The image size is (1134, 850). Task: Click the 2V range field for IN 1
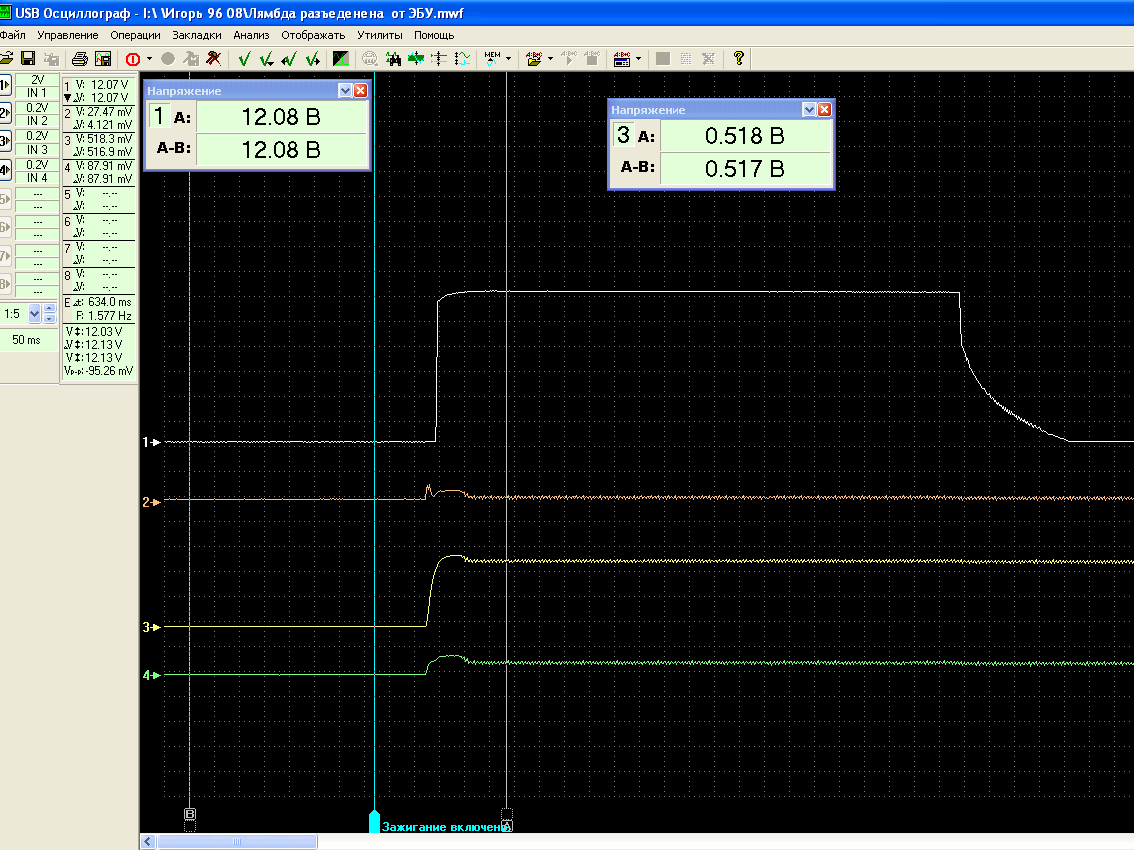[x=37, y=79]
